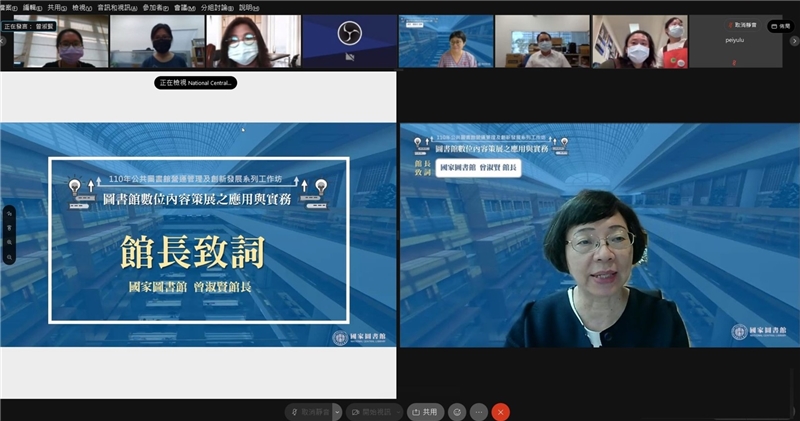The width and height of the screenshot is (800, 421).
Task: Open the 檔案 (File) menu
Action: tap(8, 8)
